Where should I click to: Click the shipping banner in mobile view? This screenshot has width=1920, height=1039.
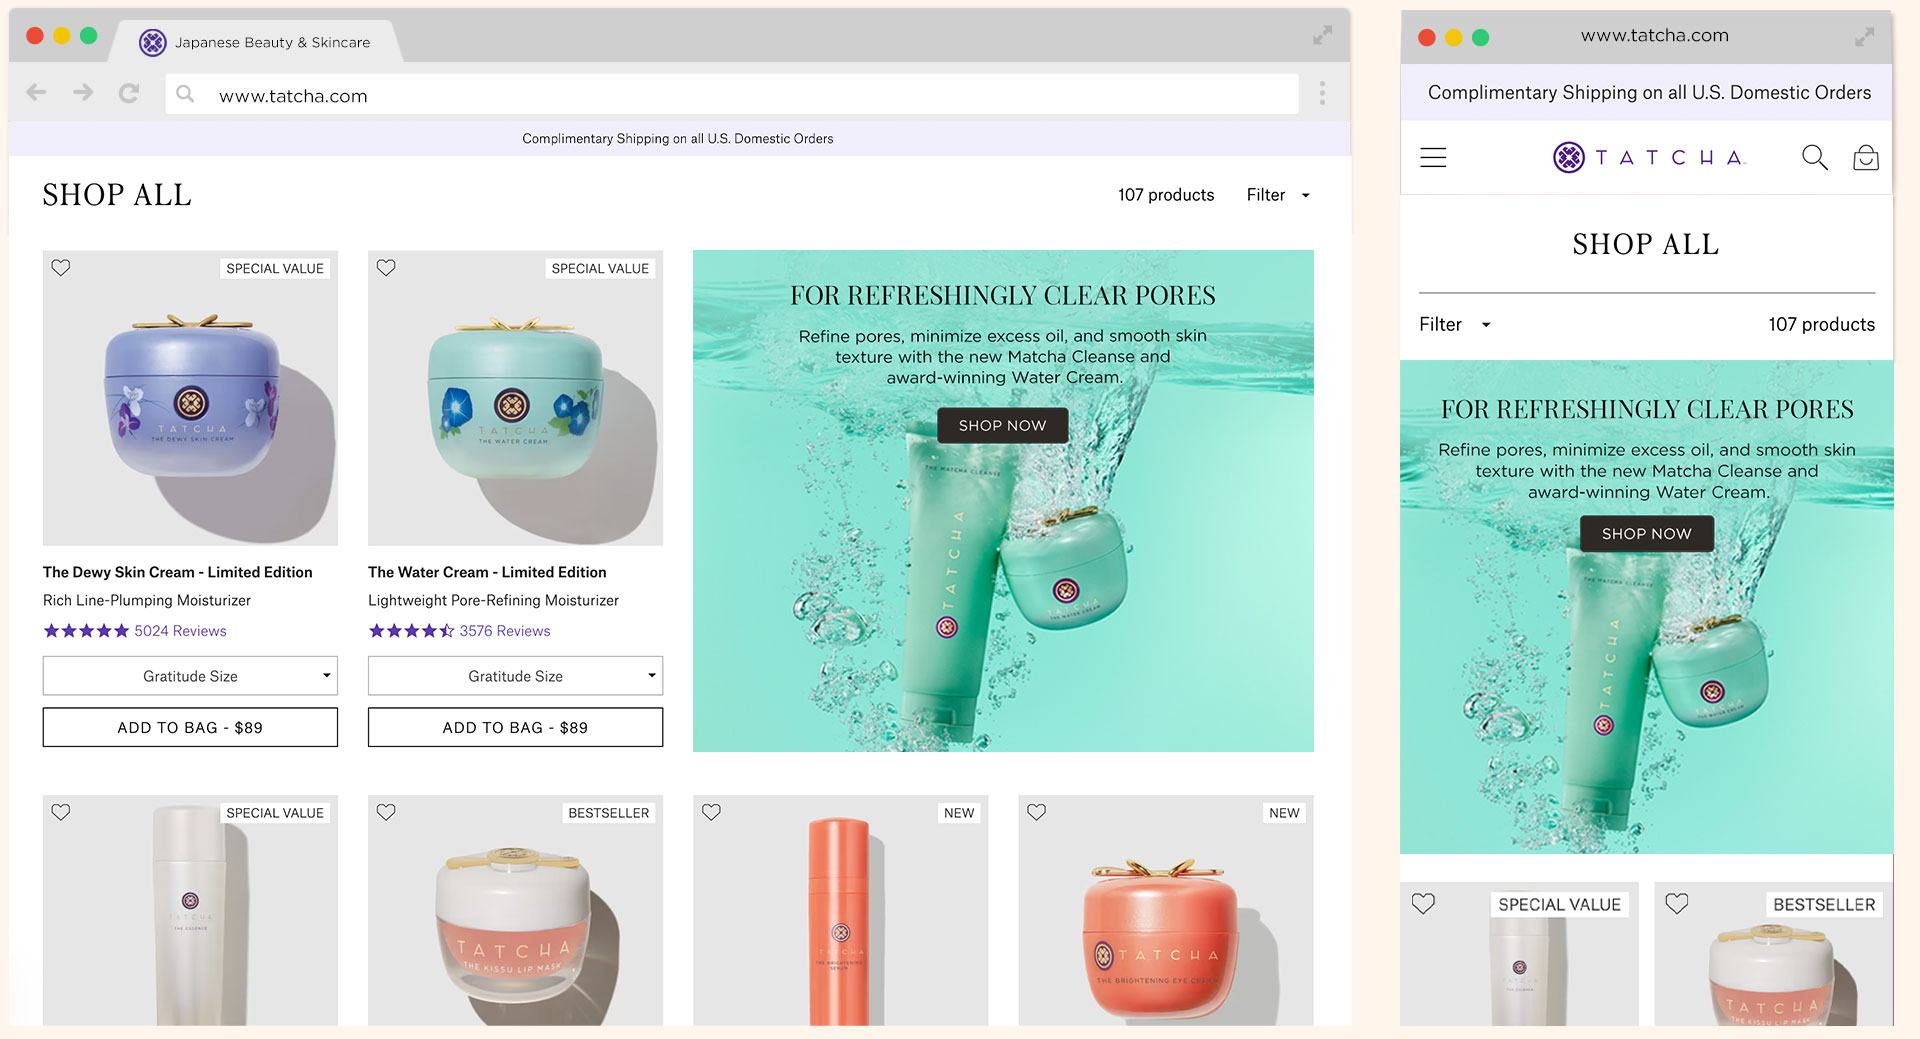pos(1648,92)
